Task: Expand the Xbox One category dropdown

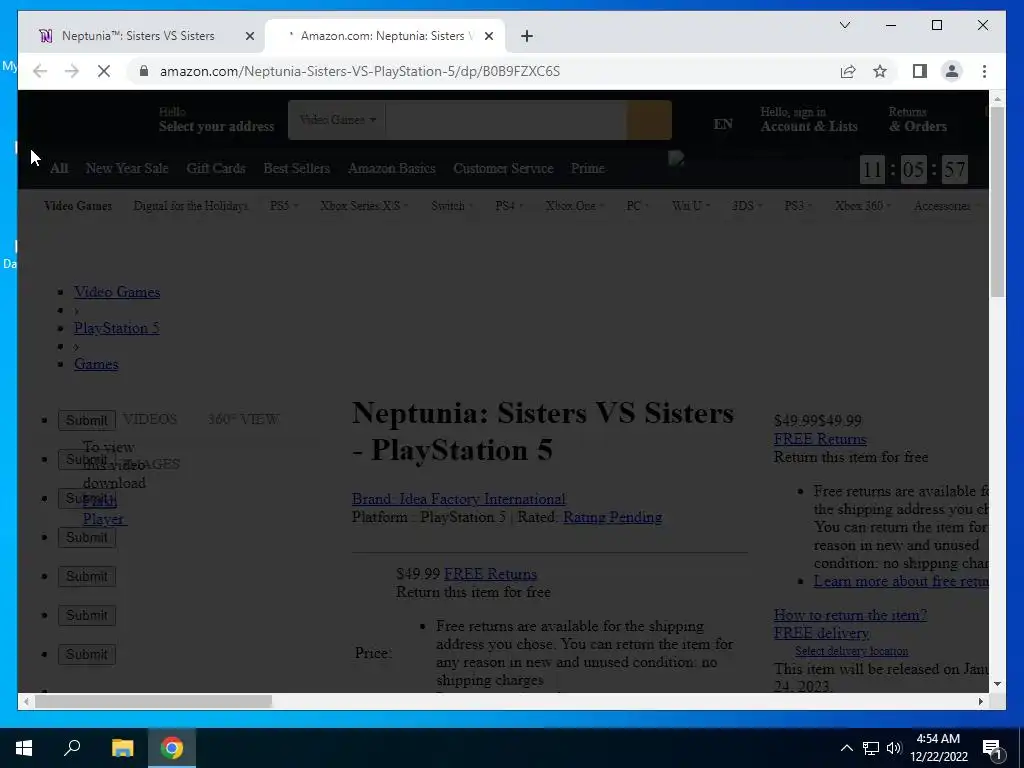Action: point(575,206)
